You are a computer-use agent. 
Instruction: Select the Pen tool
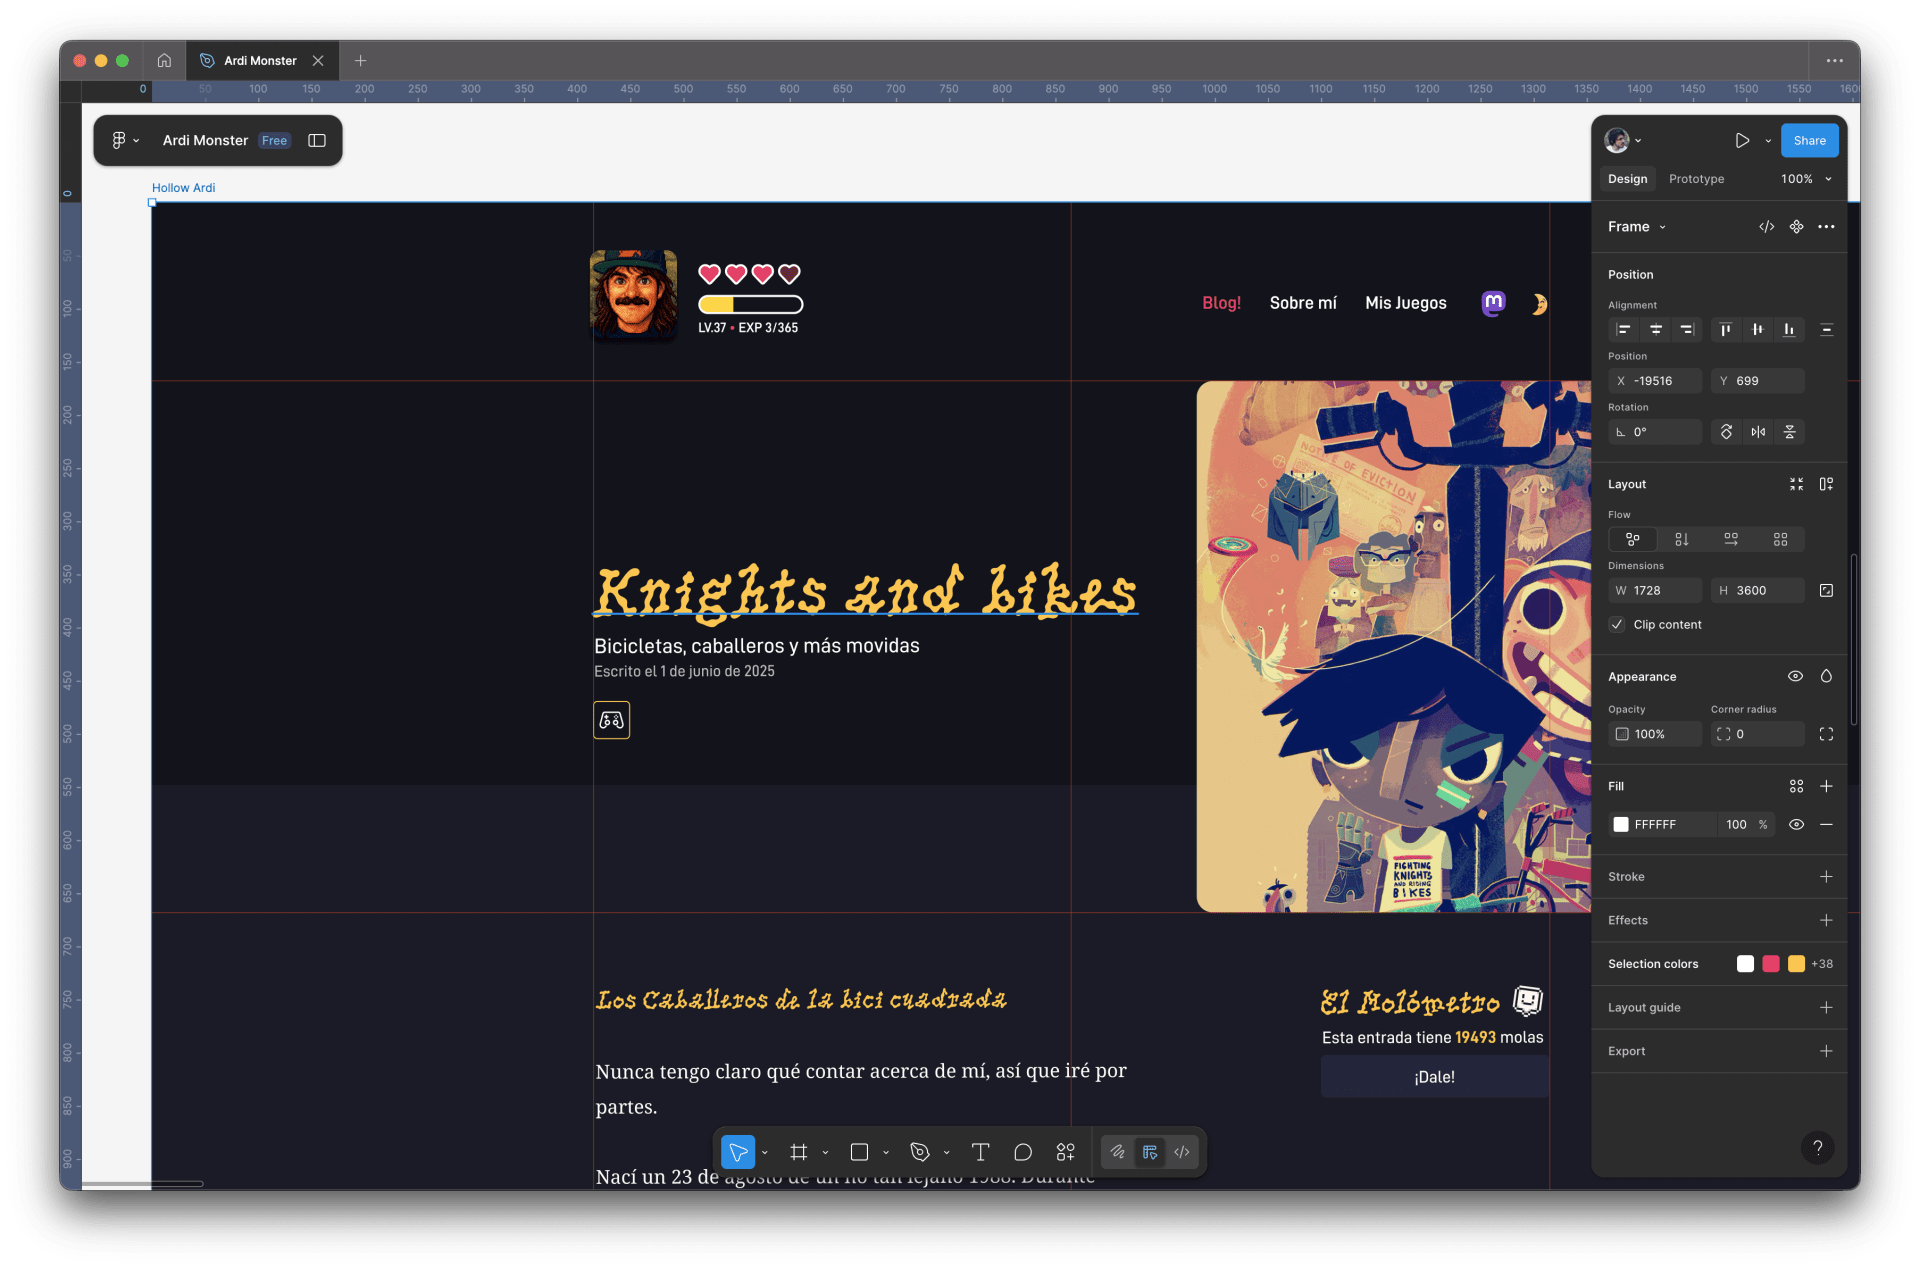(921, 1152)
